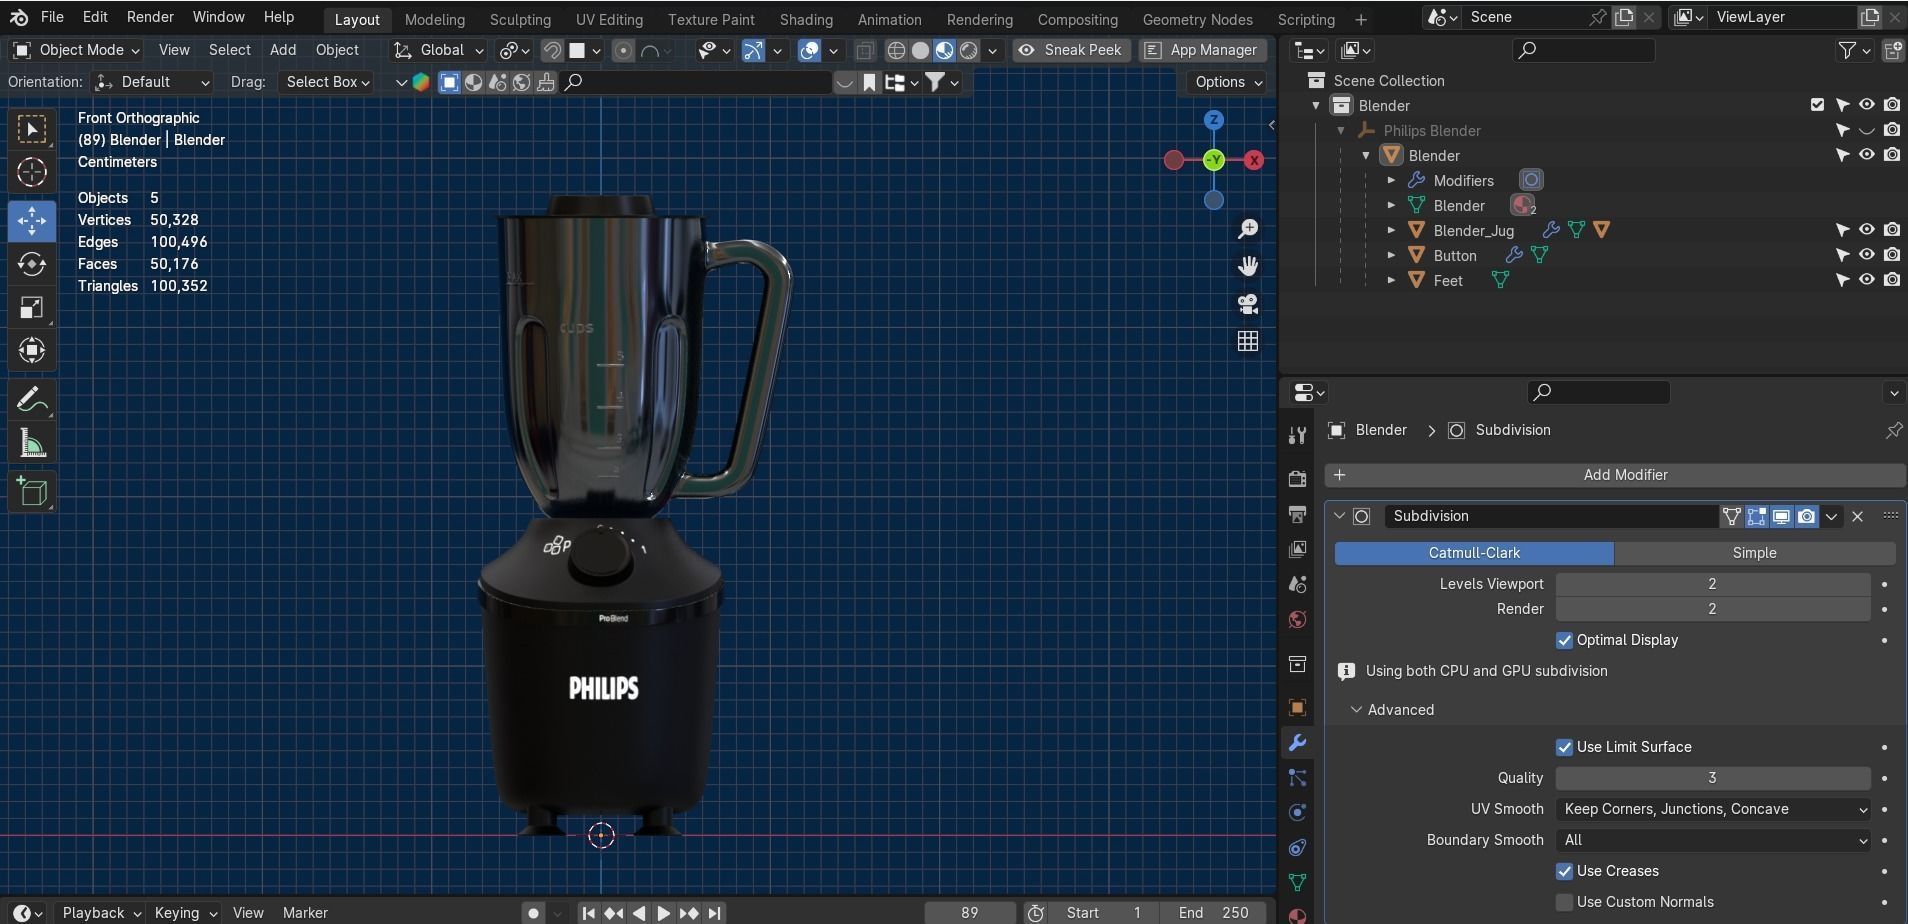Enable Use Custom Normals checkbox
The height and width of the screenshot is (924, 1908).
(1564, 902)
